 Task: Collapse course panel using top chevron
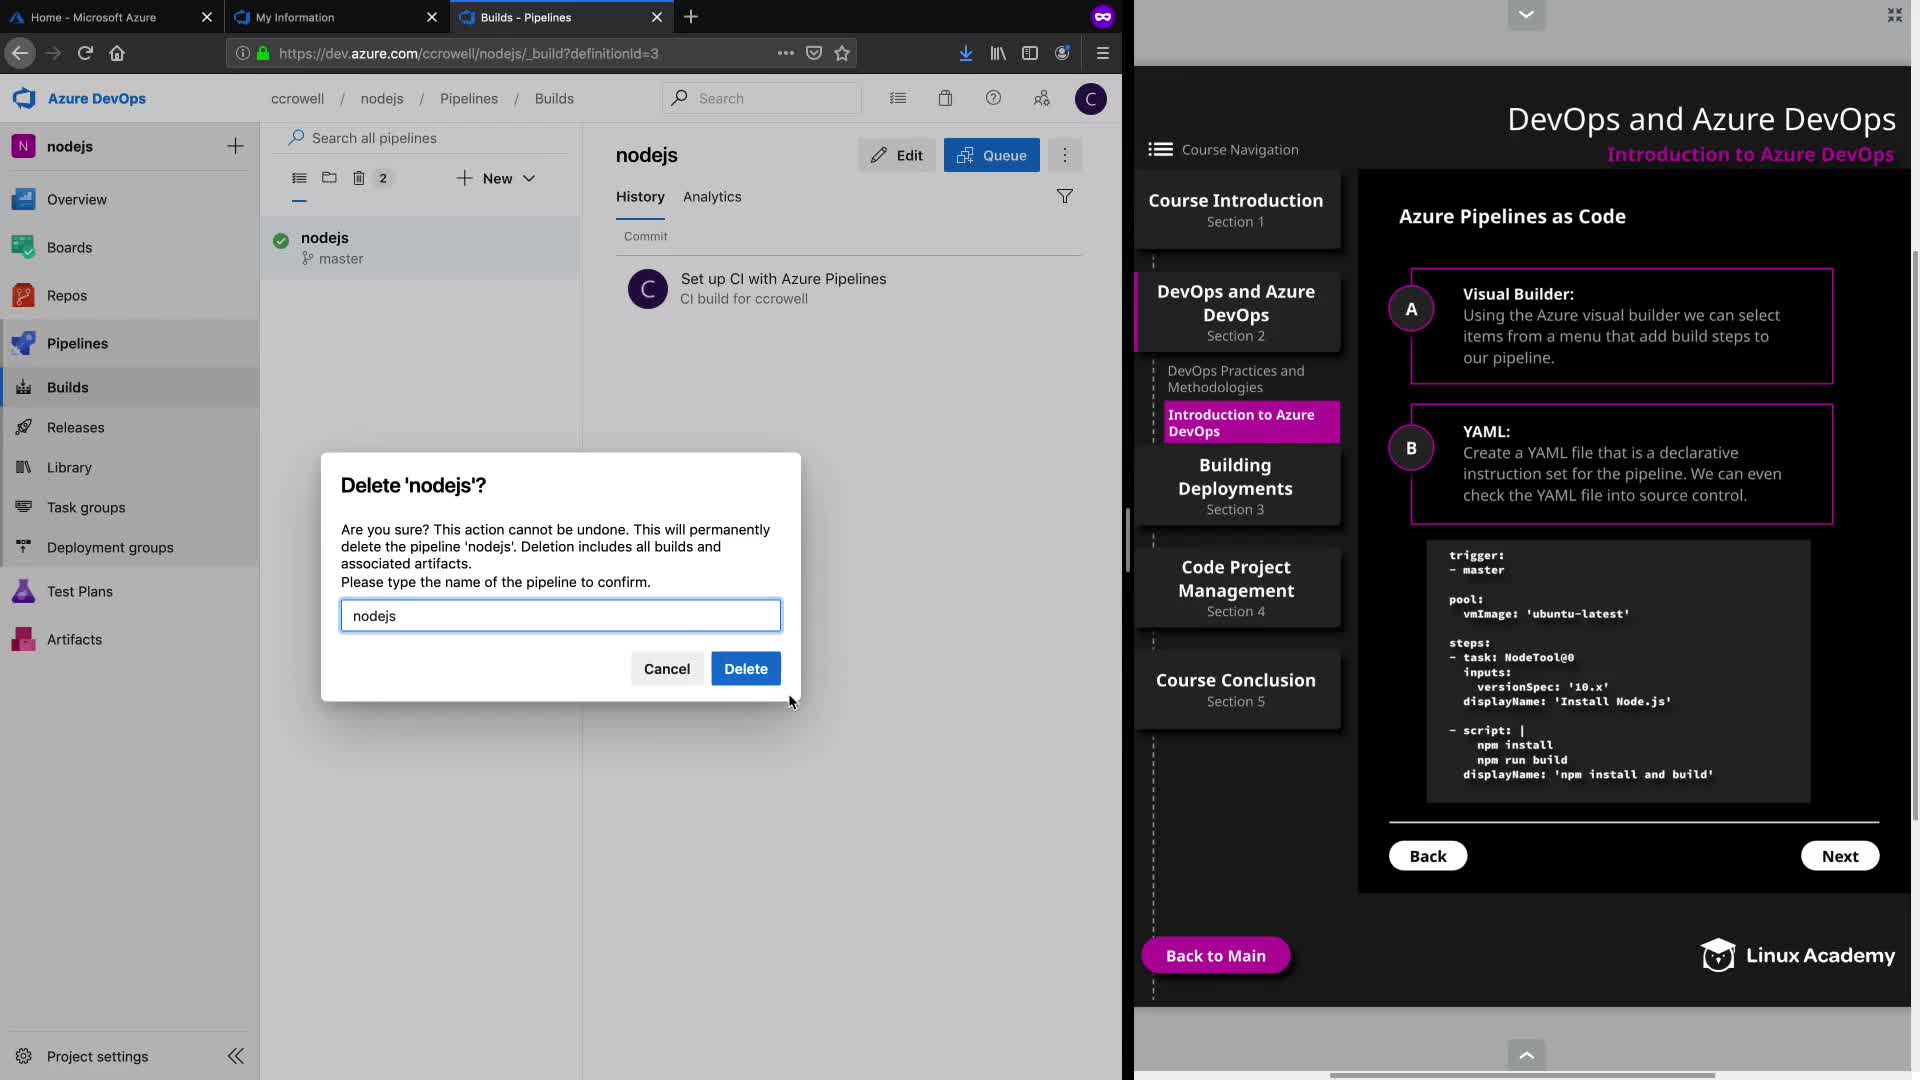tap(1526, 14)
